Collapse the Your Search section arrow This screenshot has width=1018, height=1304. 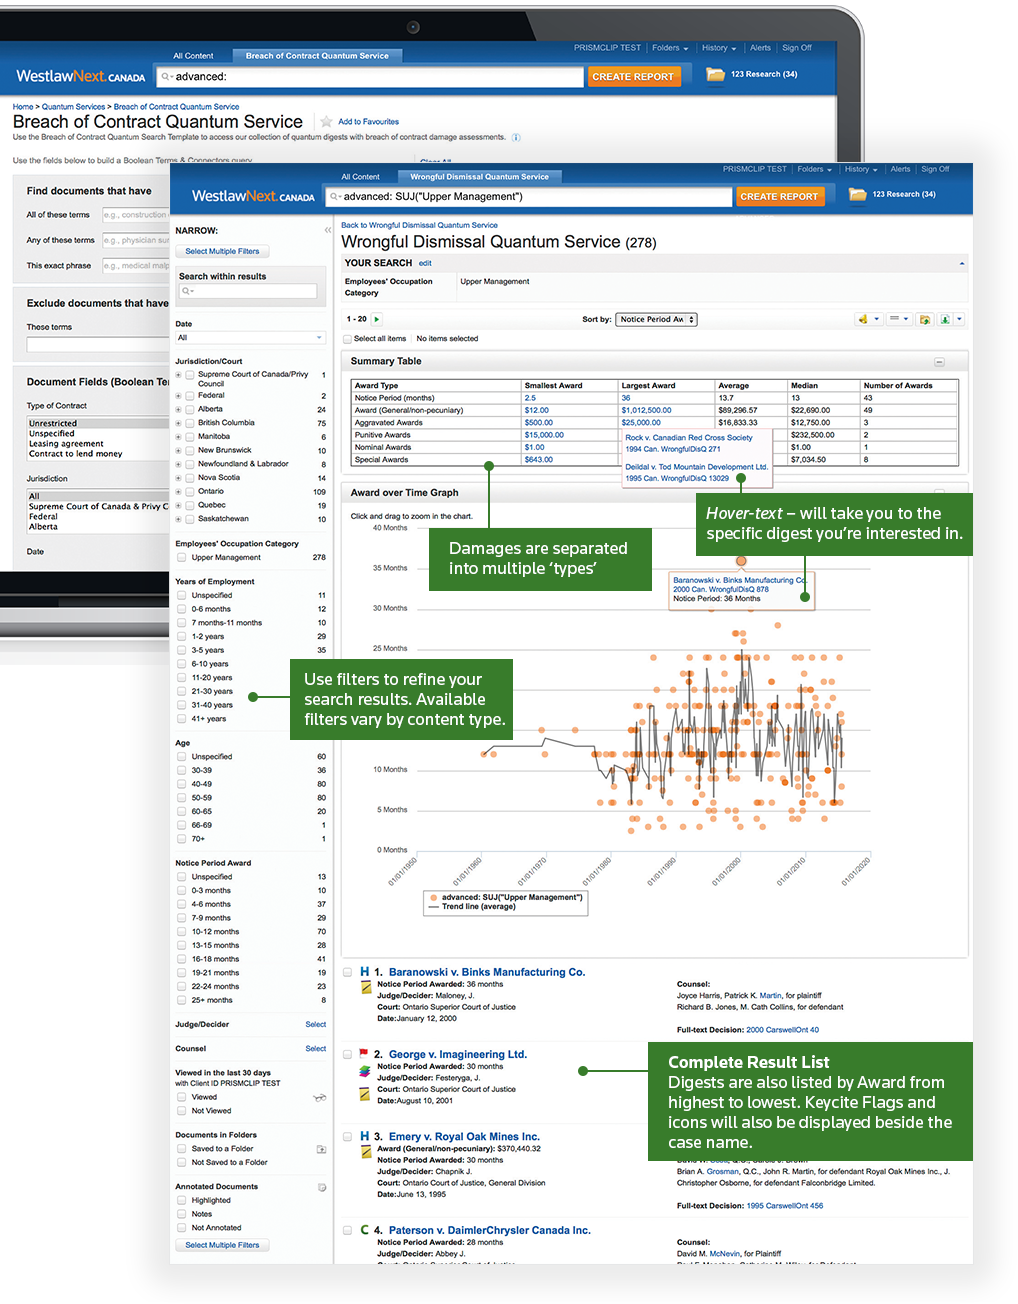click(962, 263)
